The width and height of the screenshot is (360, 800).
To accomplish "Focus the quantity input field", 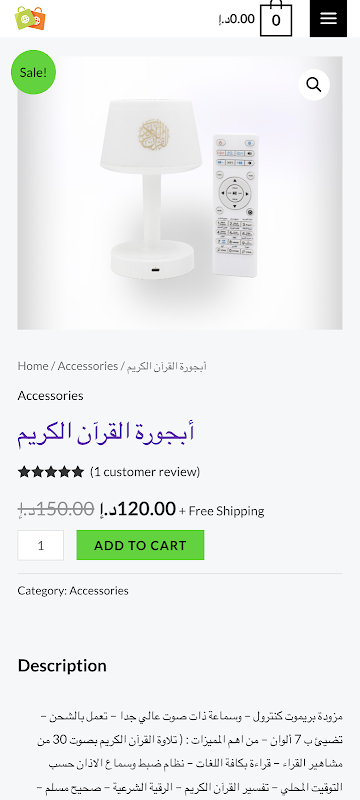I will (41, 545).
